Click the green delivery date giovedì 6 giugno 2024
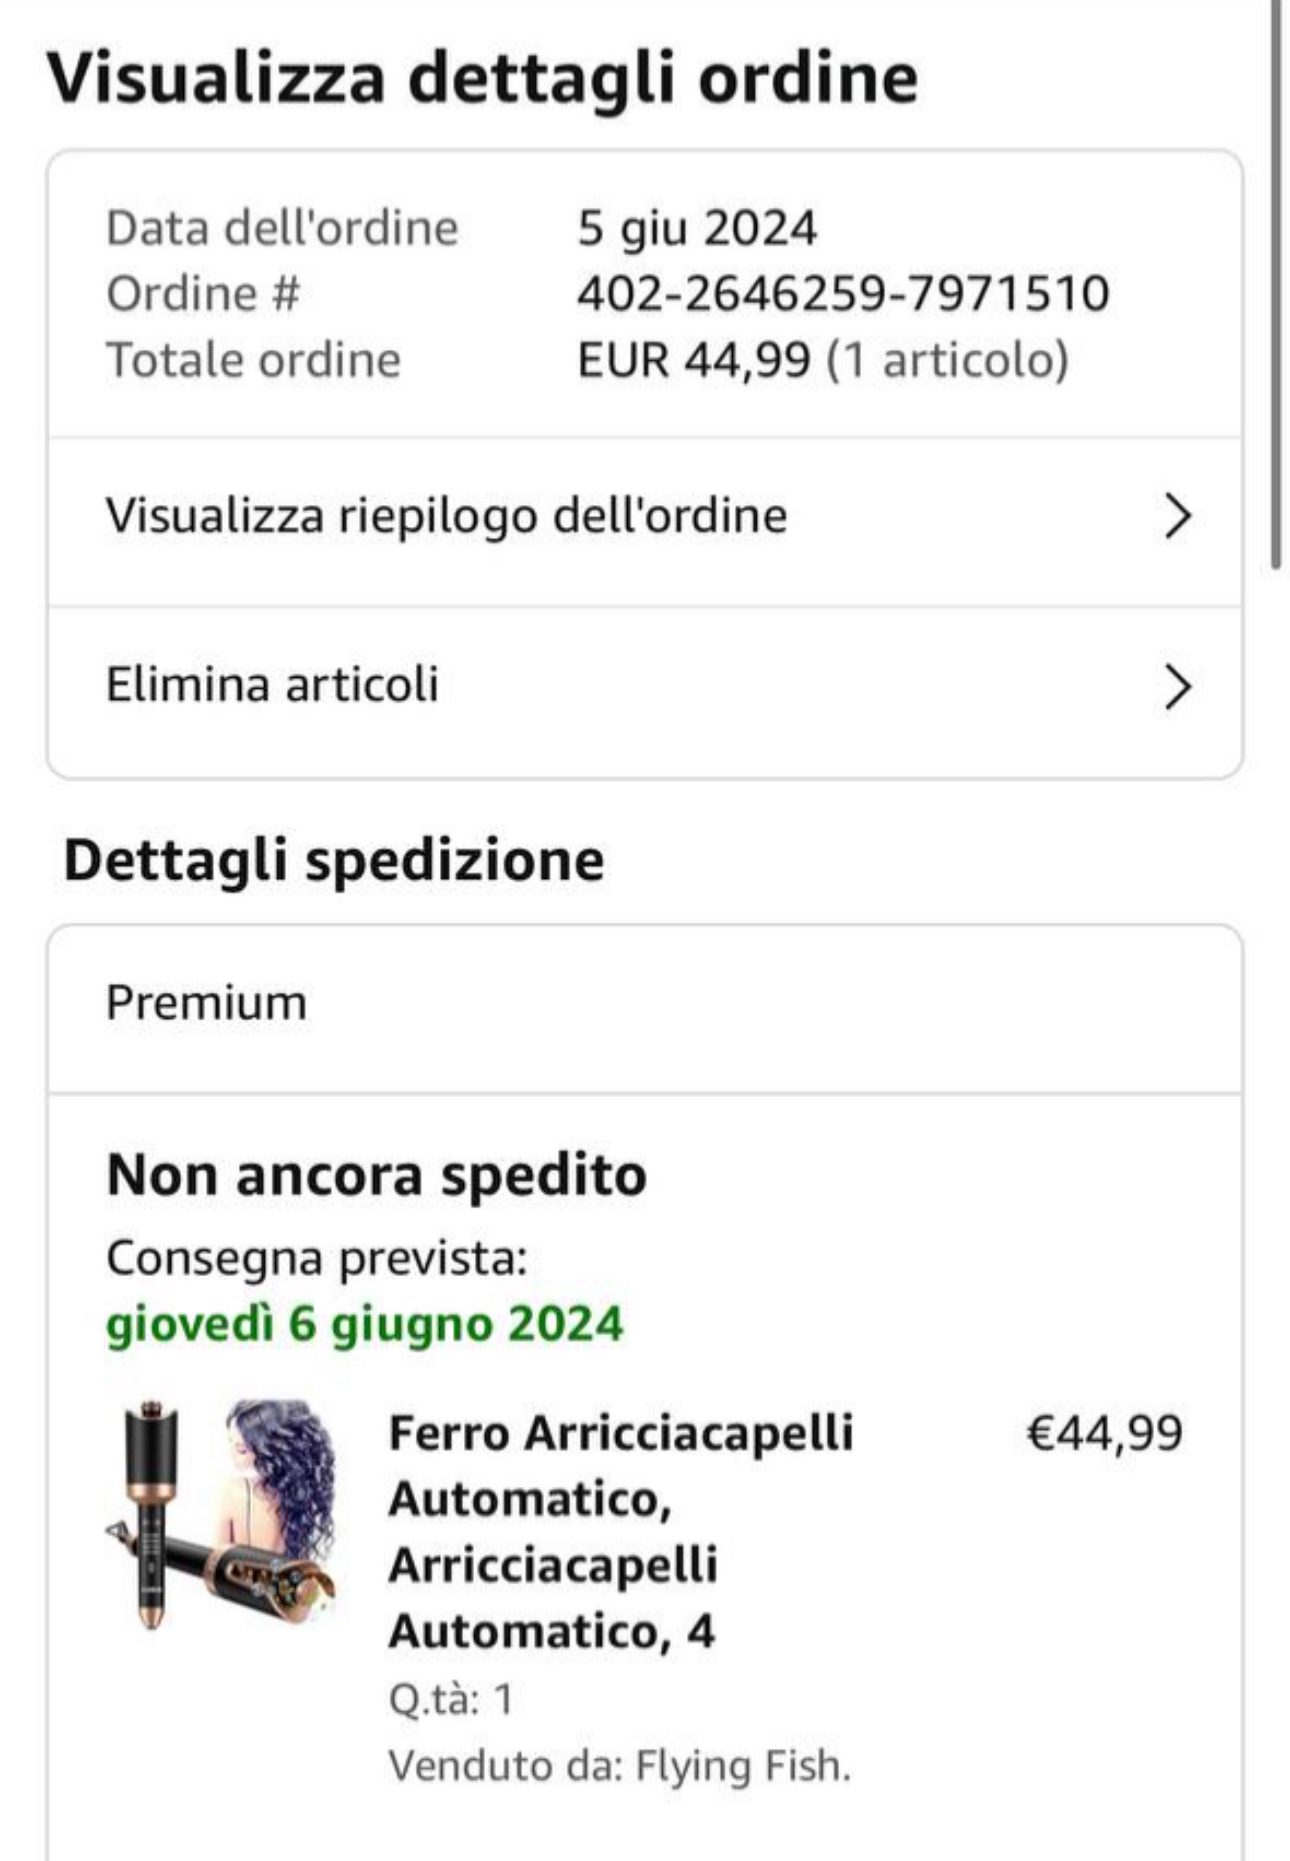This screenshot has height=1861, width=1290. pyautogui.click(x=365, y=1324)
